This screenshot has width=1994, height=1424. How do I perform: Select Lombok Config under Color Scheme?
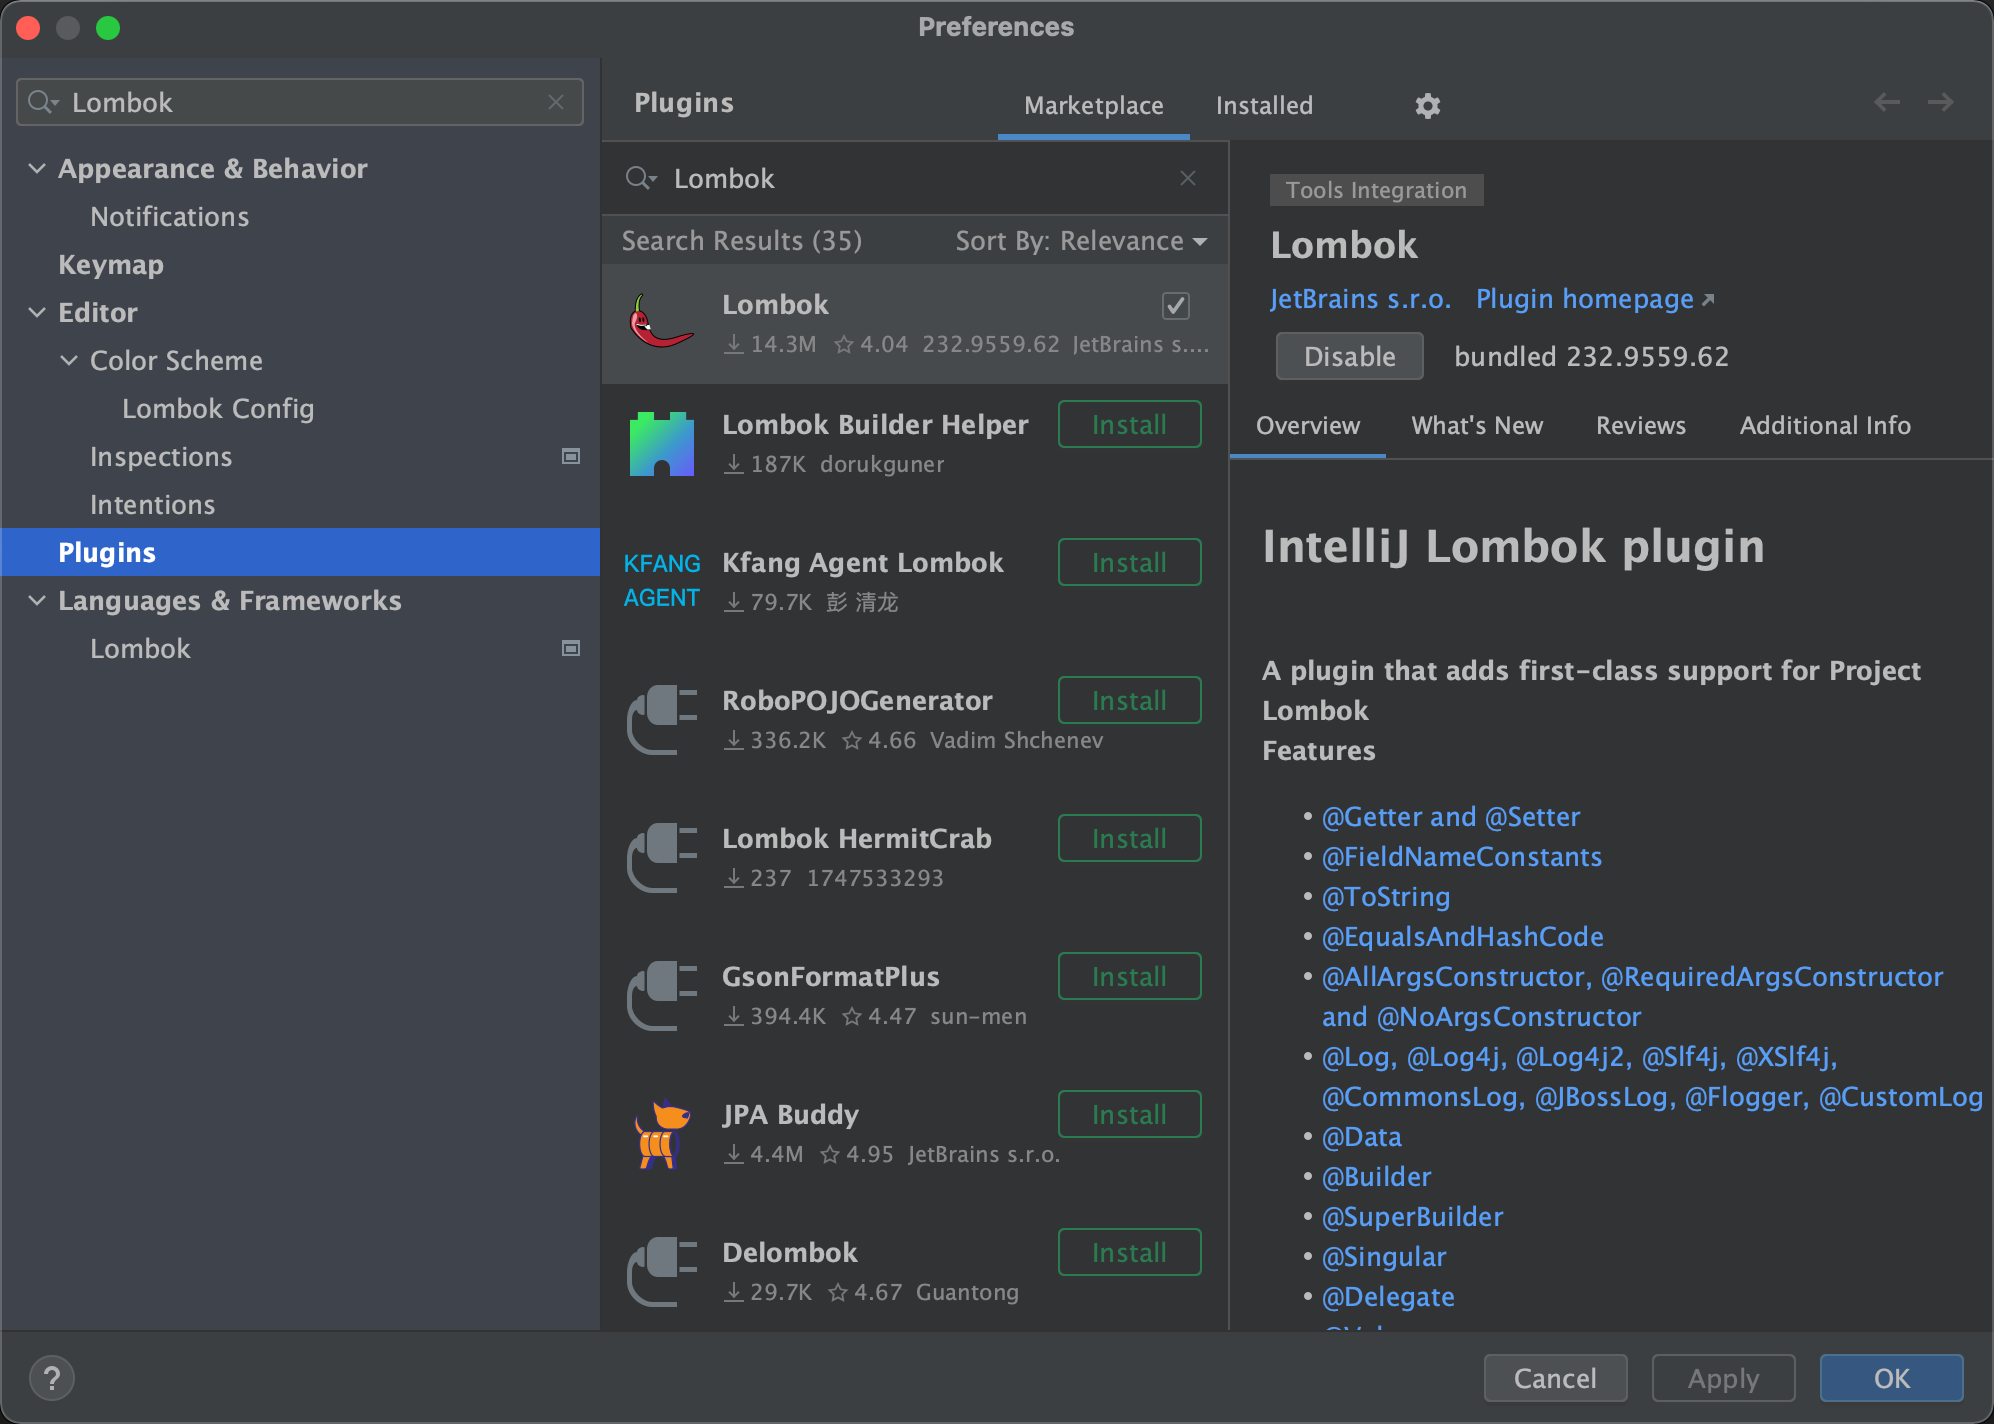(x=218, y=409)
